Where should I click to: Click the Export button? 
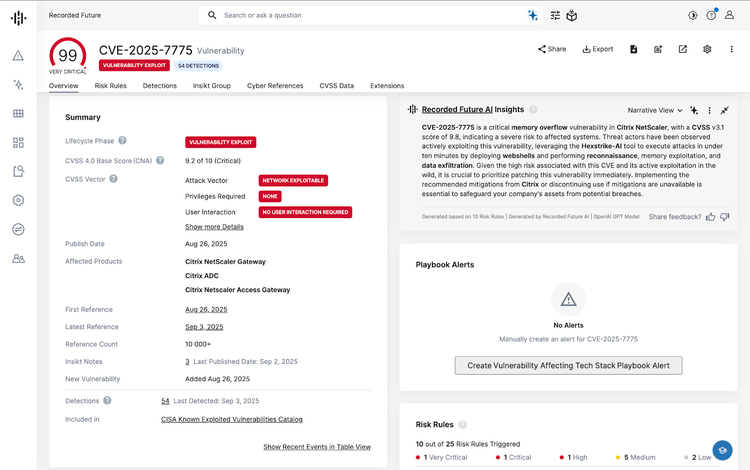tap(597, 49)
